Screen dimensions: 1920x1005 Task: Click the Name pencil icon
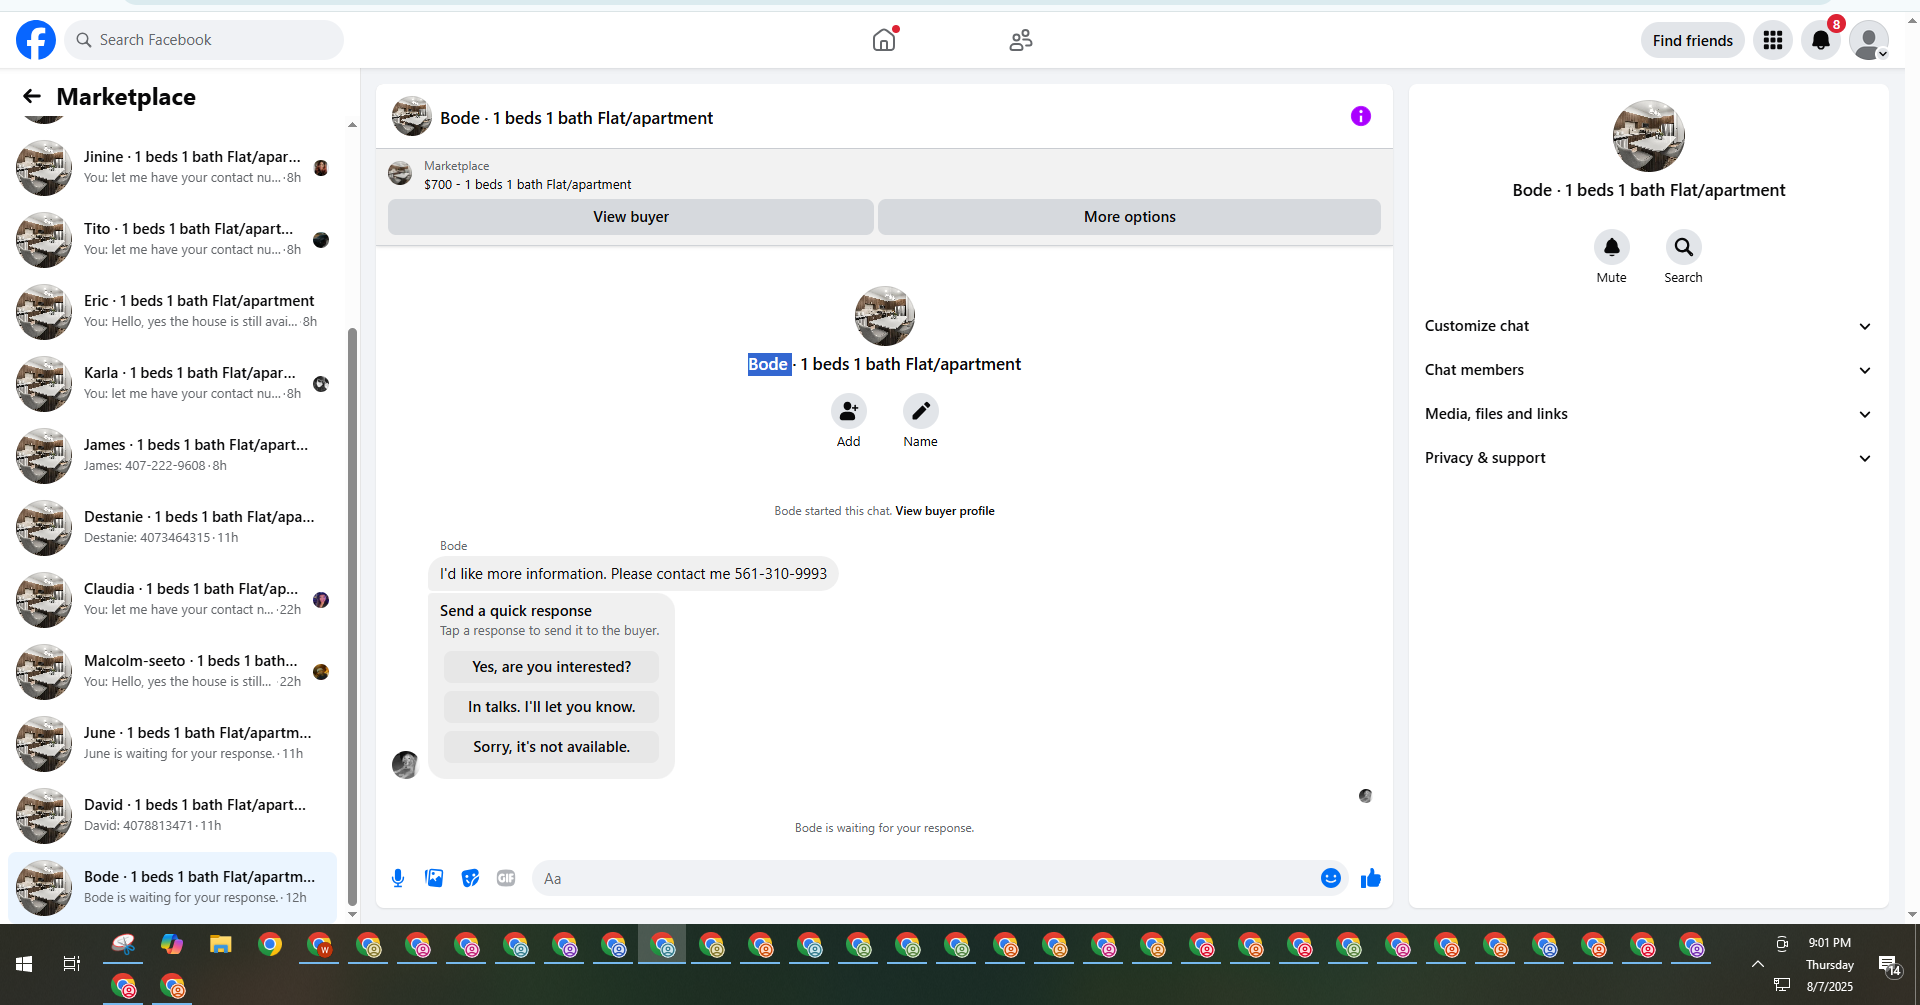[921, 411]
